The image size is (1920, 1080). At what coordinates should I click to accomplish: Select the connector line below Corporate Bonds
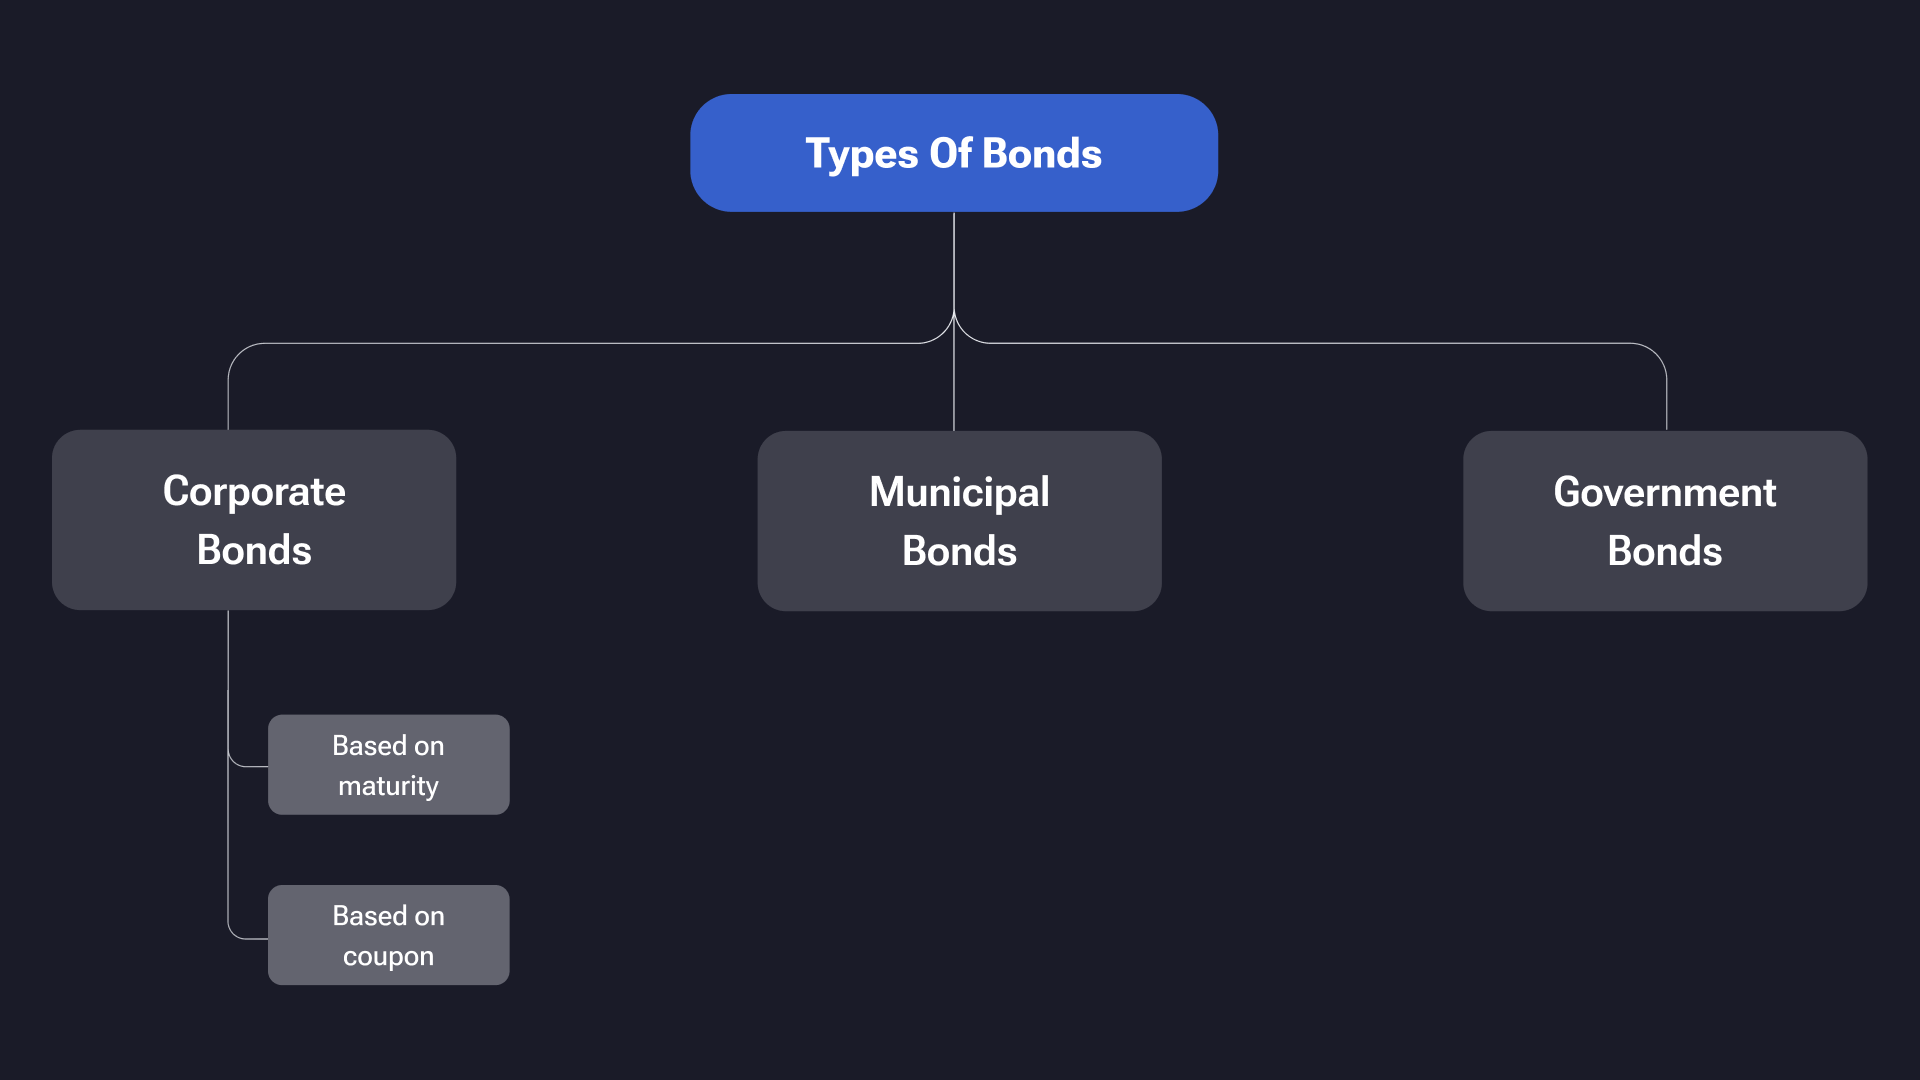point(228,650)
